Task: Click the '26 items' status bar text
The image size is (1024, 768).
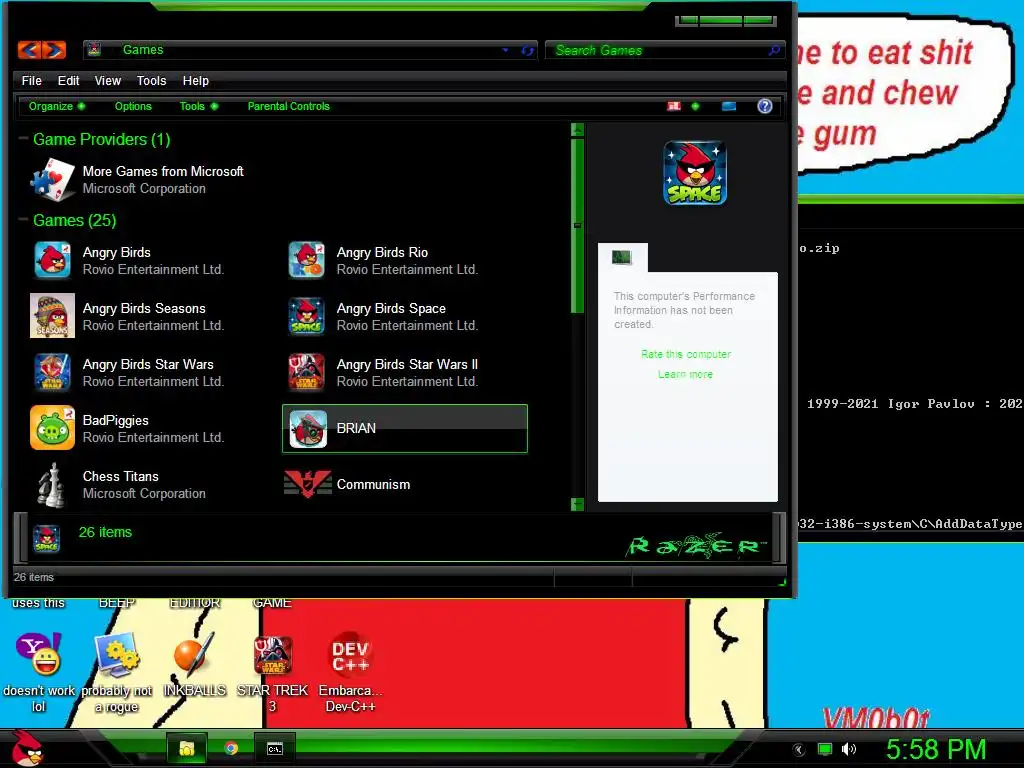Action: click(34, 577)
